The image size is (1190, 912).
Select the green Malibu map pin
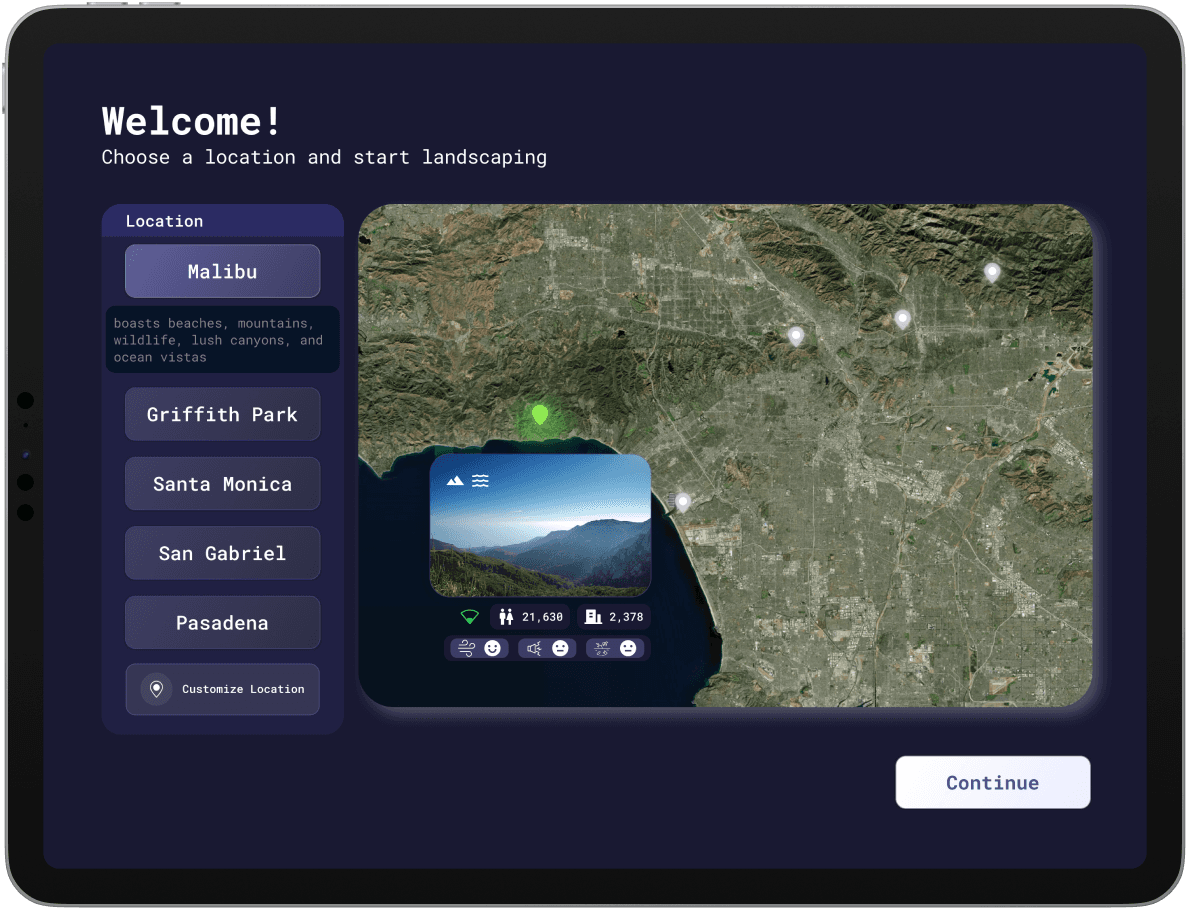click(540, 414)
